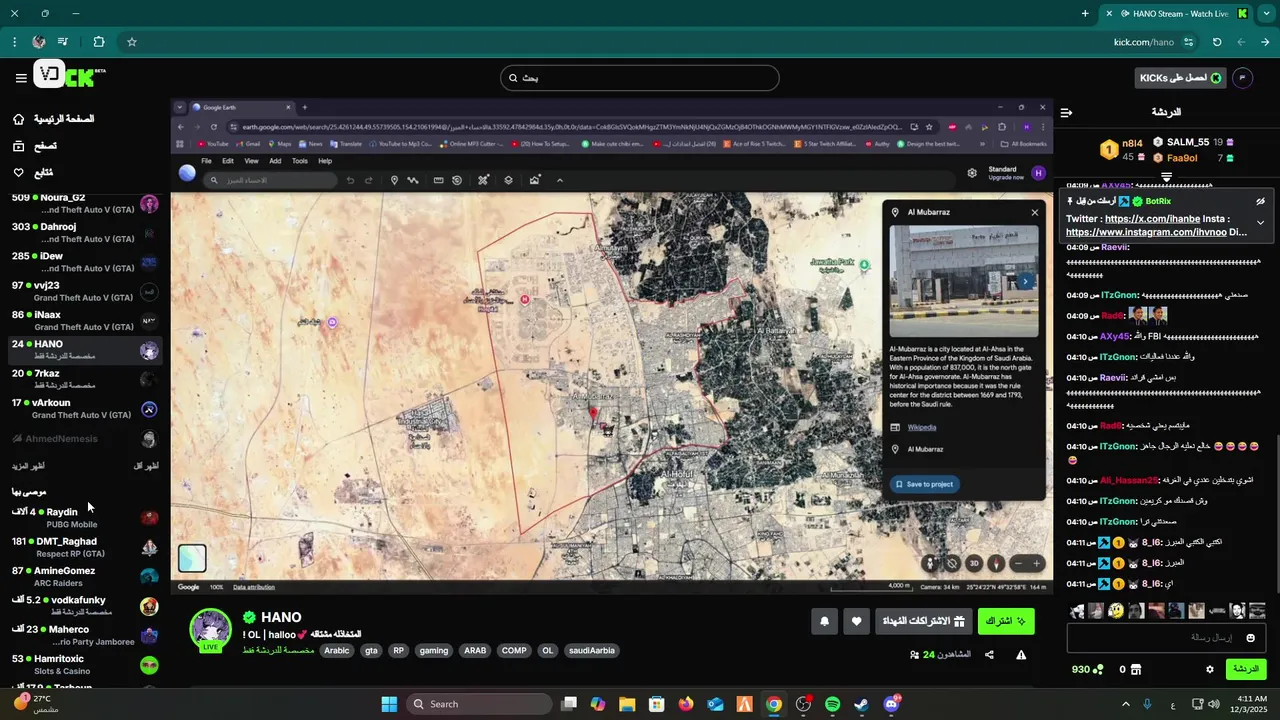Click the Kick search box
Viewport: 1280px width, 720px height.
point(640,78)
